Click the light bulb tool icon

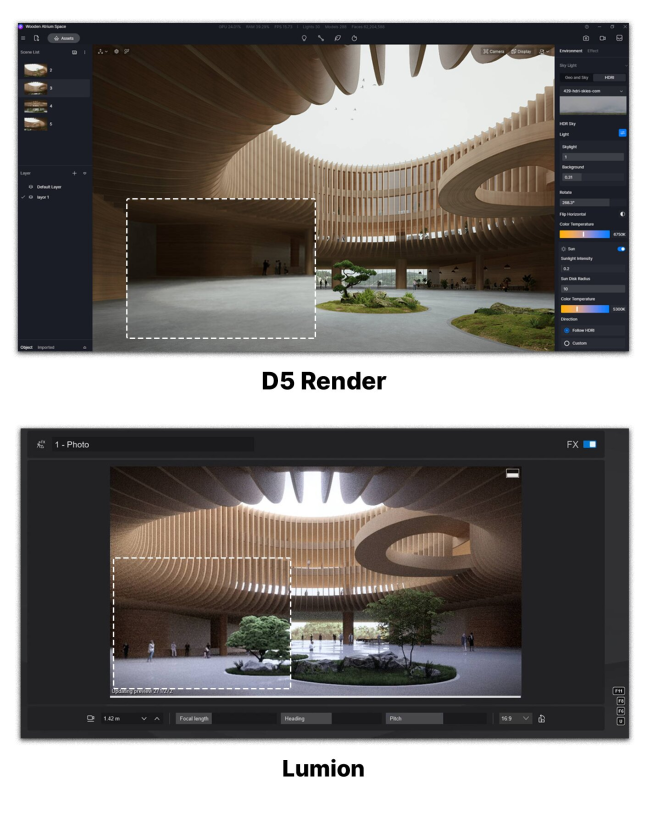coord(304,38)
